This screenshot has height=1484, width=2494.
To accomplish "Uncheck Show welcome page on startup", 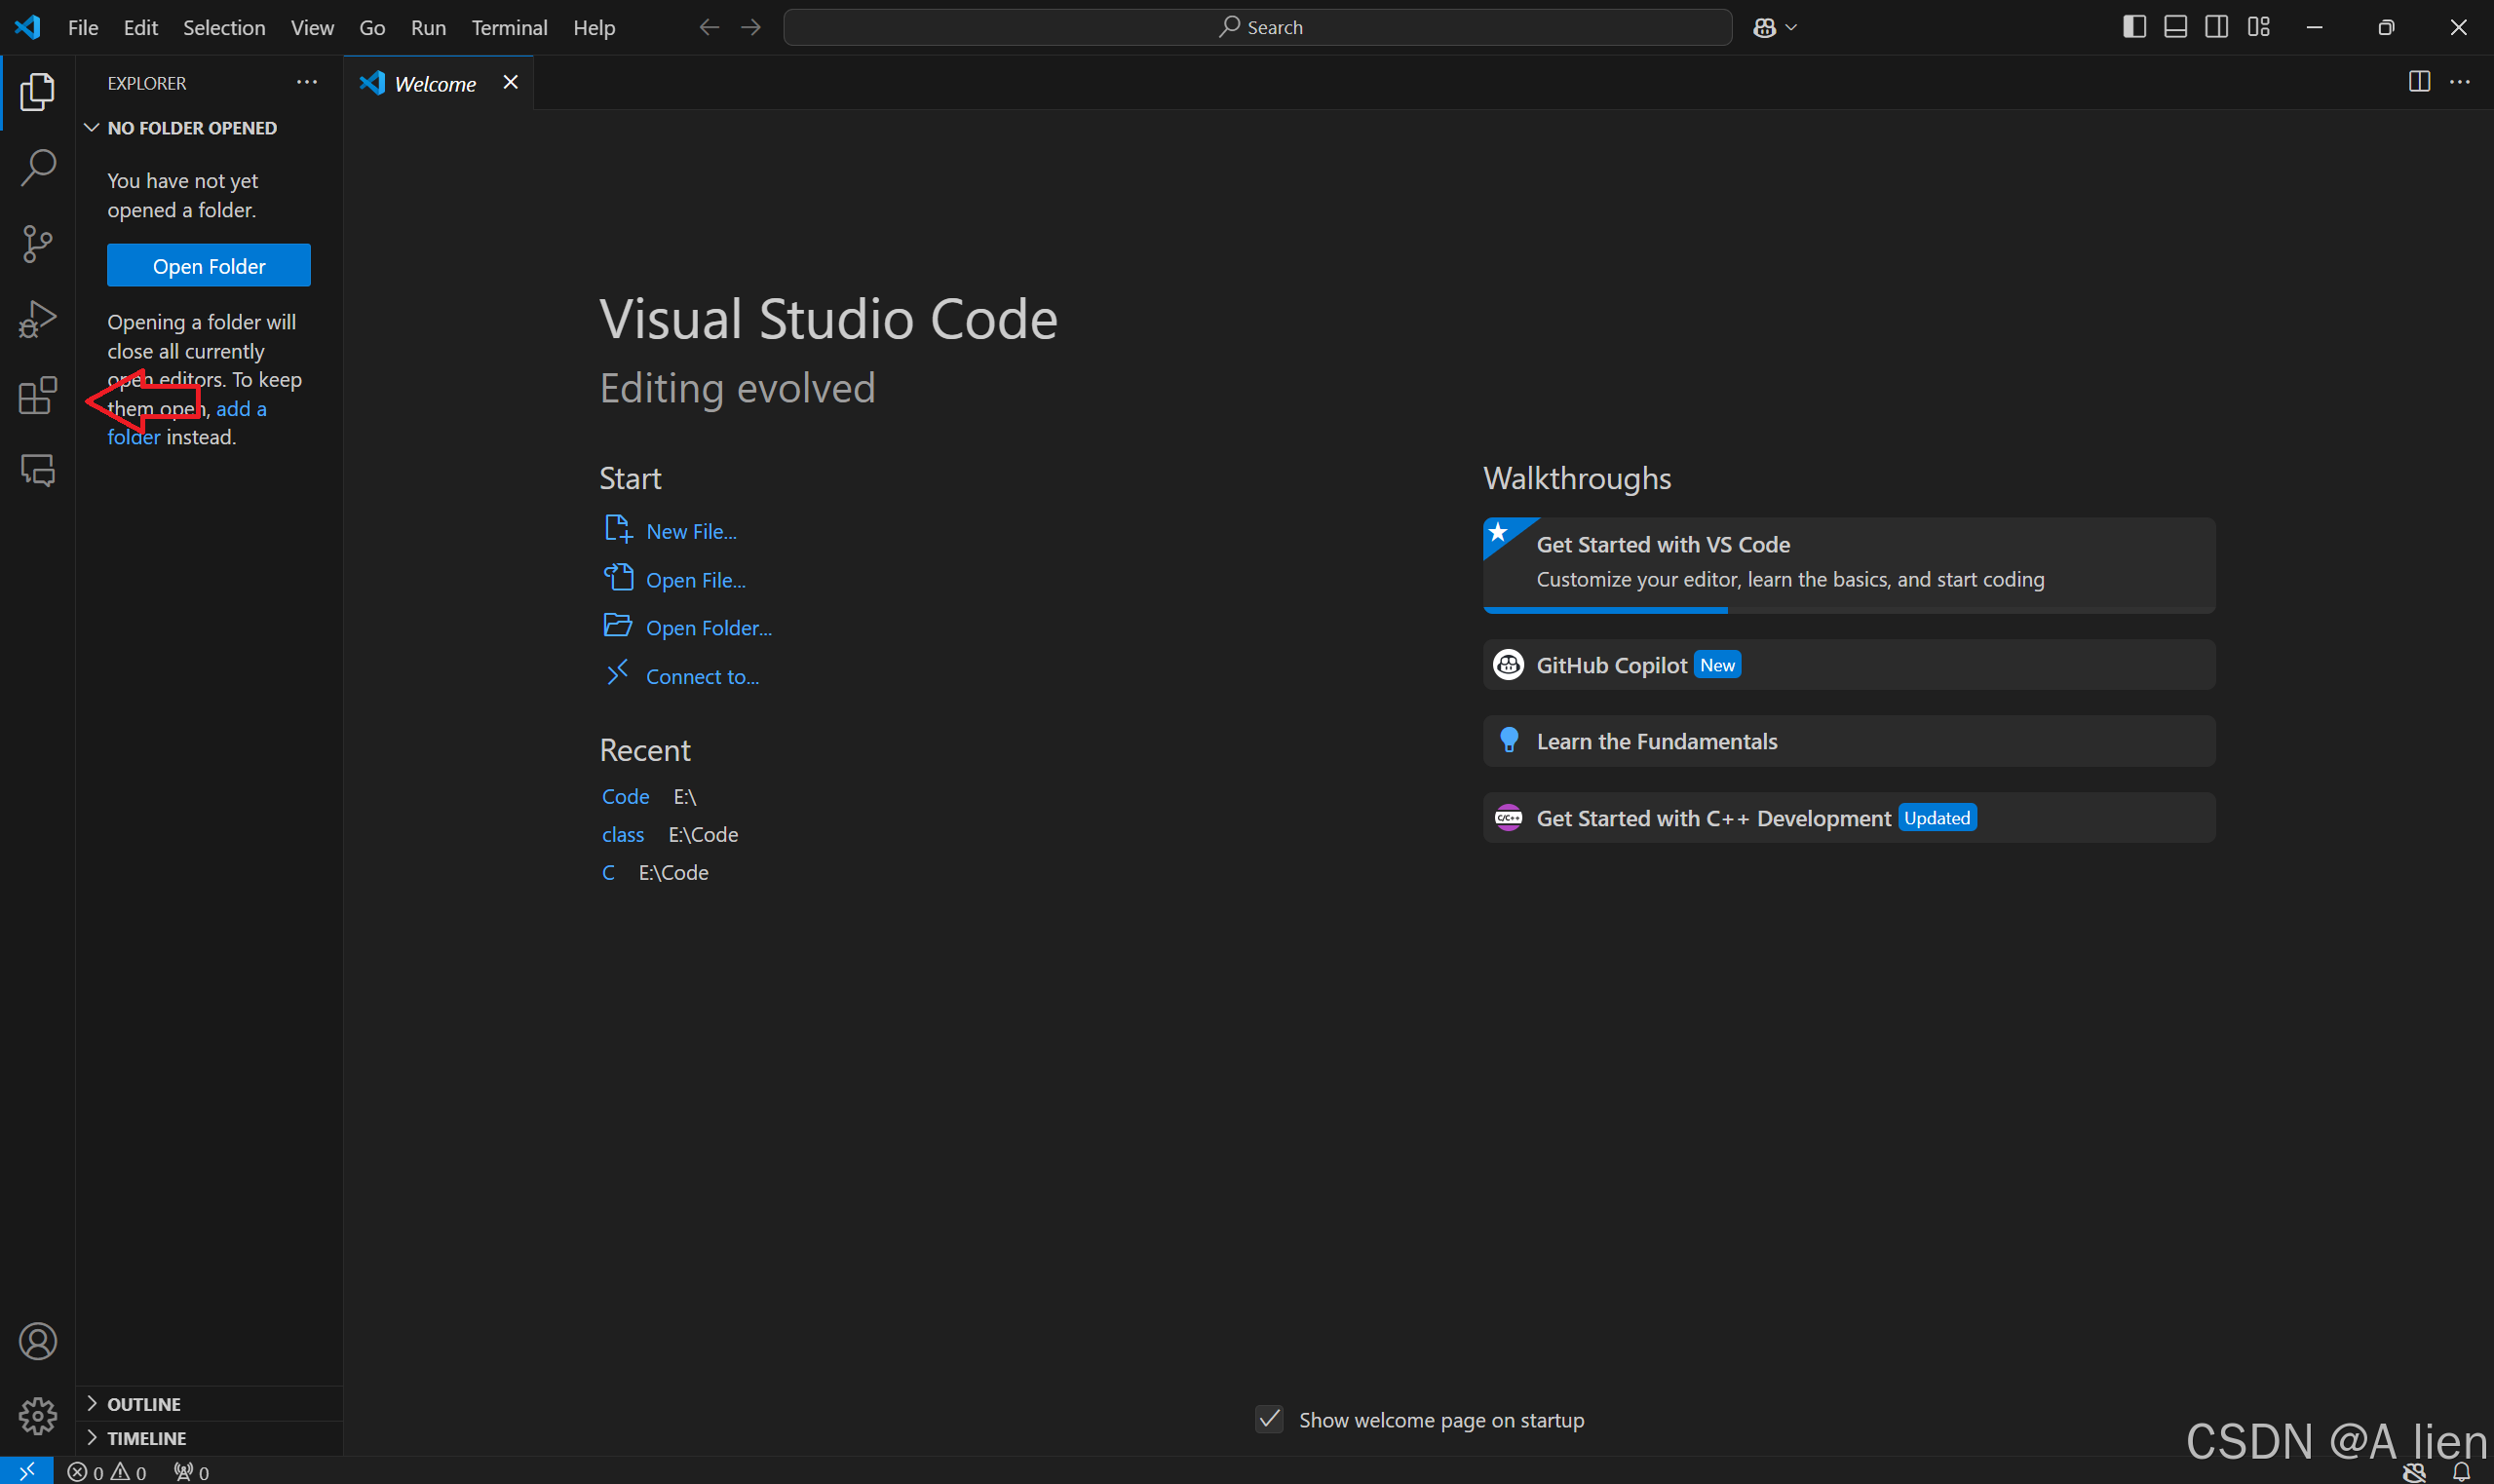I will [1269, 1419].
